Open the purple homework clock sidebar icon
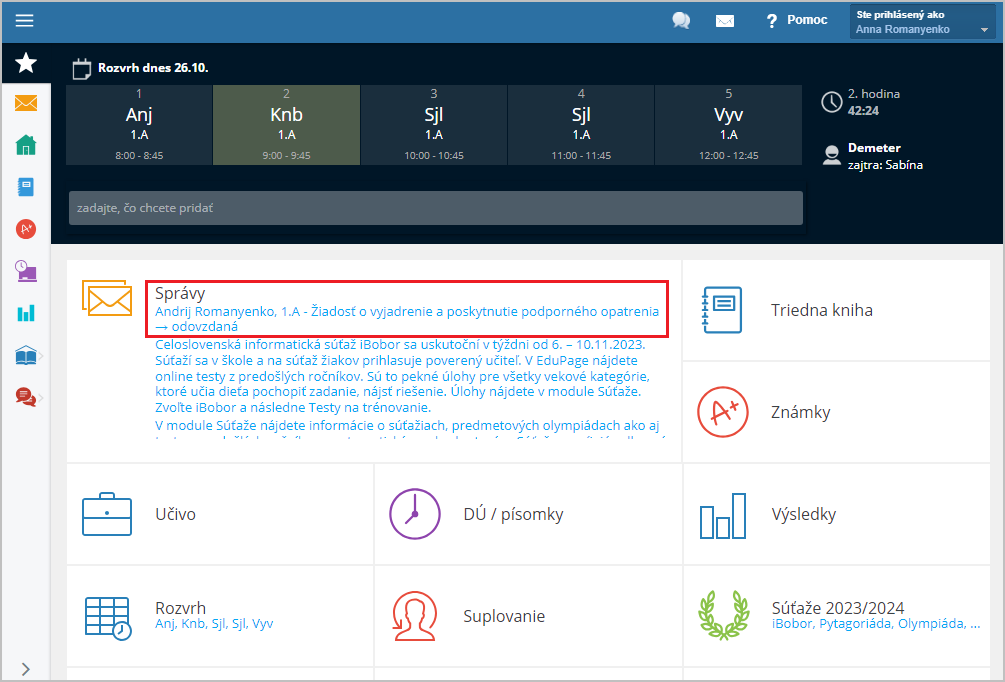1005x682 pixels. pos(26,271)
